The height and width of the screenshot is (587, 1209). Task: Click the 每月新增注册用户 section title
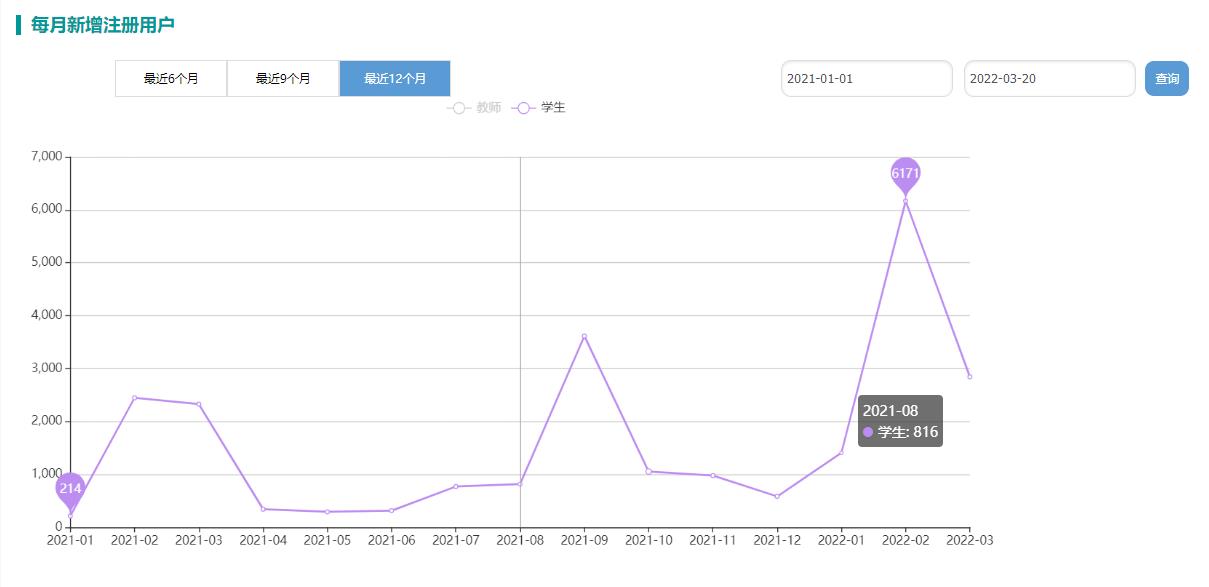tap(103, 25)
